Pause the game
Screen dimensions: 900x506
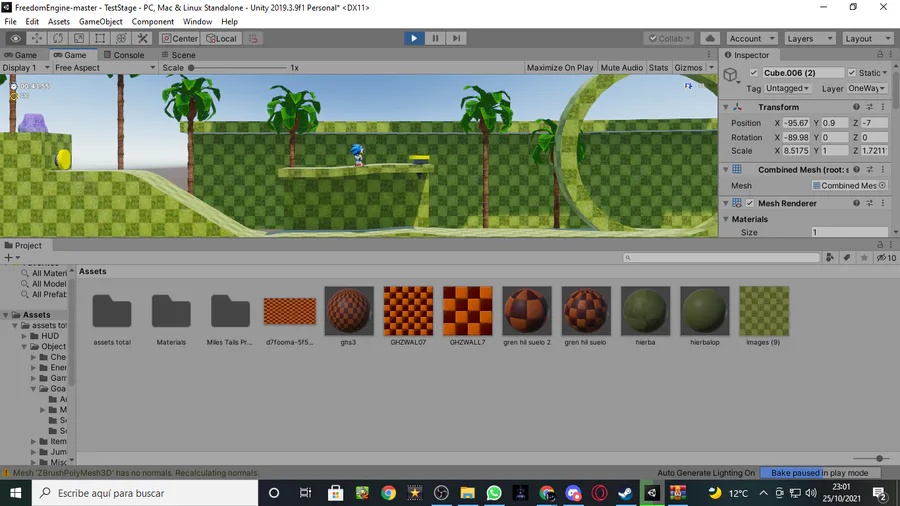point(435,38)
